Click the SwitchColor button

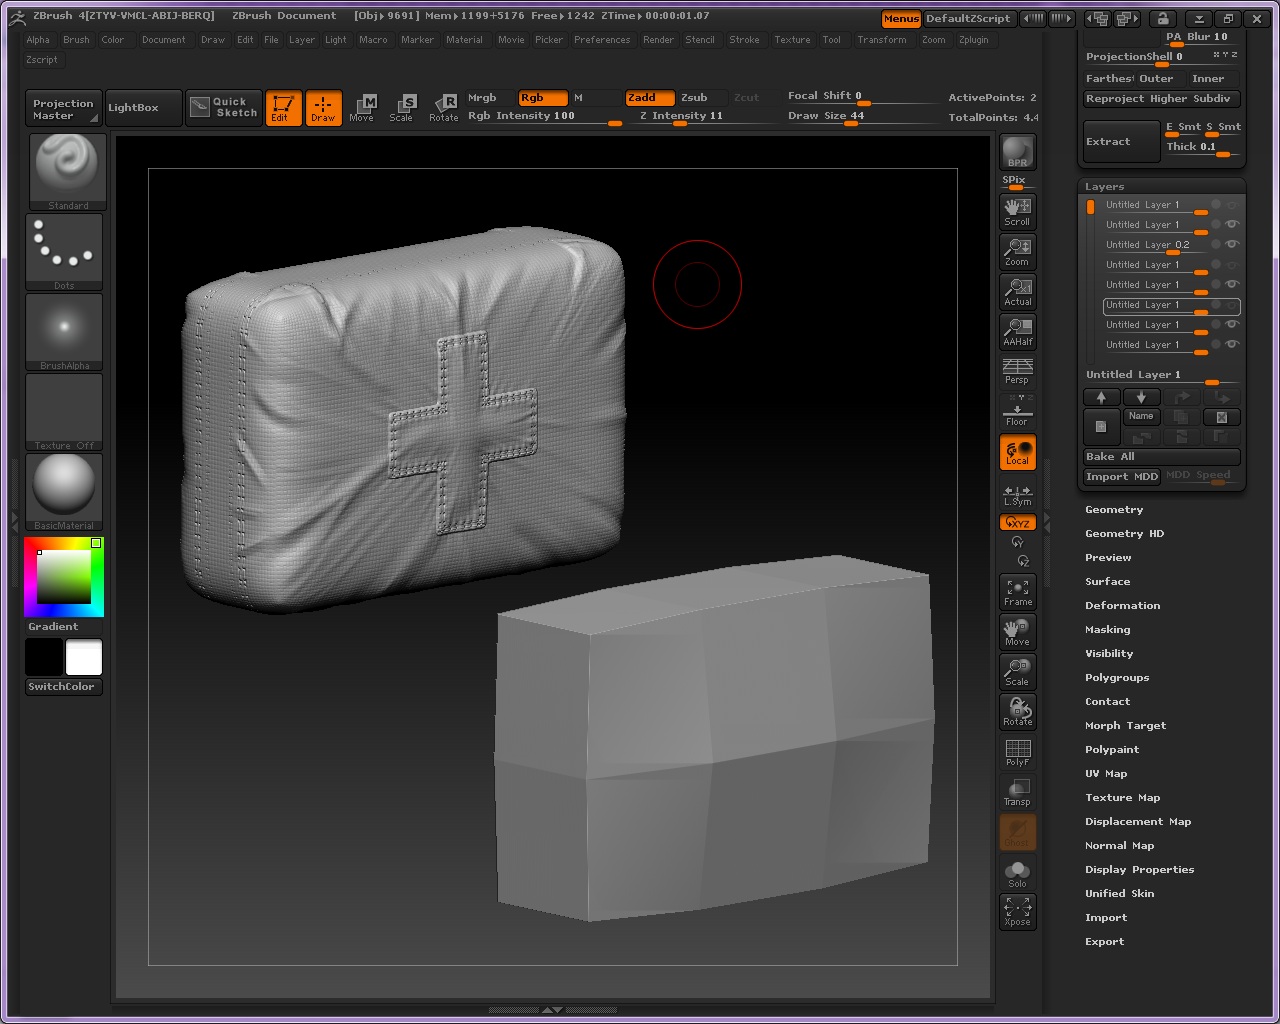point(64,687)
